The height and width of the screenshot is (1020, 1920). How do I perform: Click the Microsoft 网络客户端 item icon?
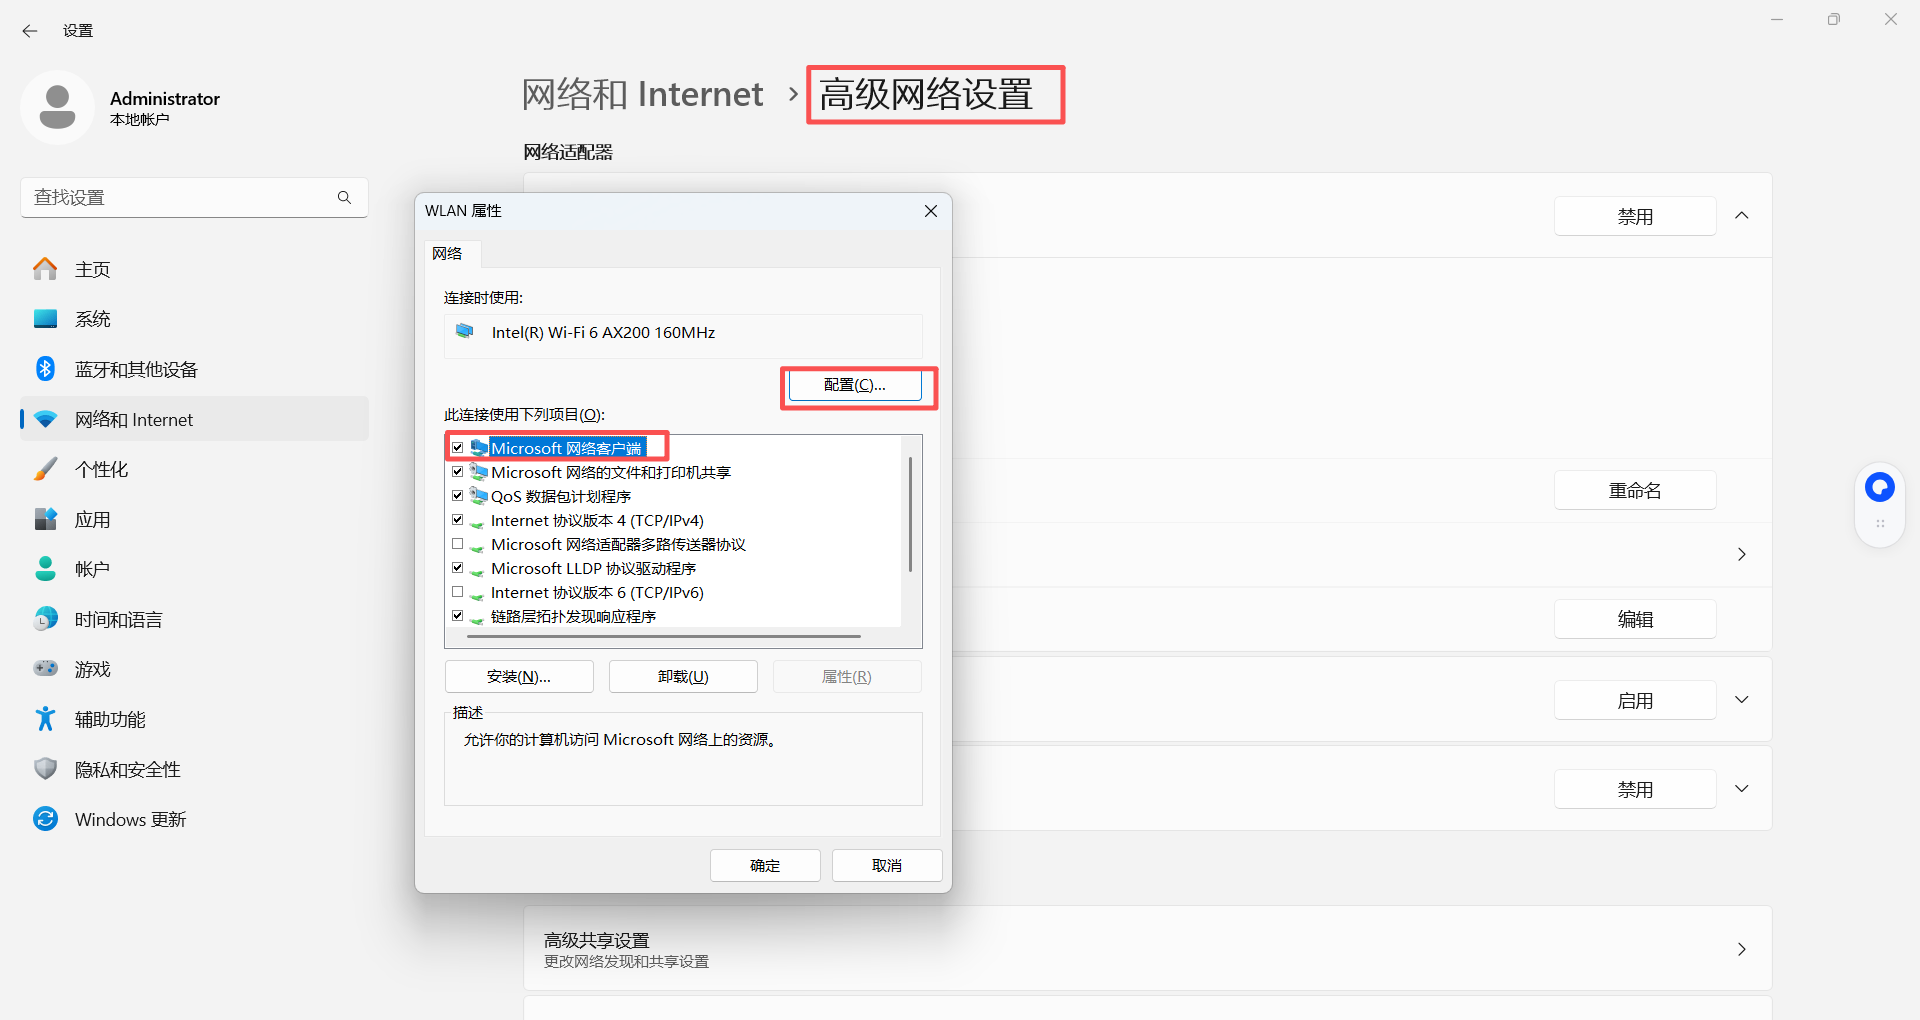pos(479,448)
